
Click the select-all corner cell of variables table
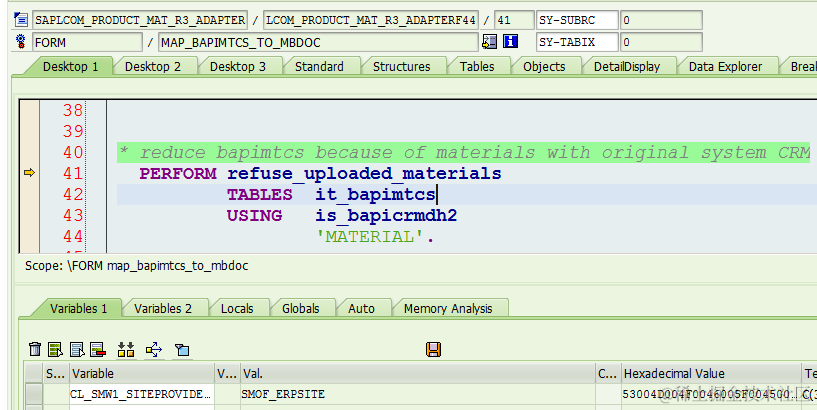coord(34,374)
